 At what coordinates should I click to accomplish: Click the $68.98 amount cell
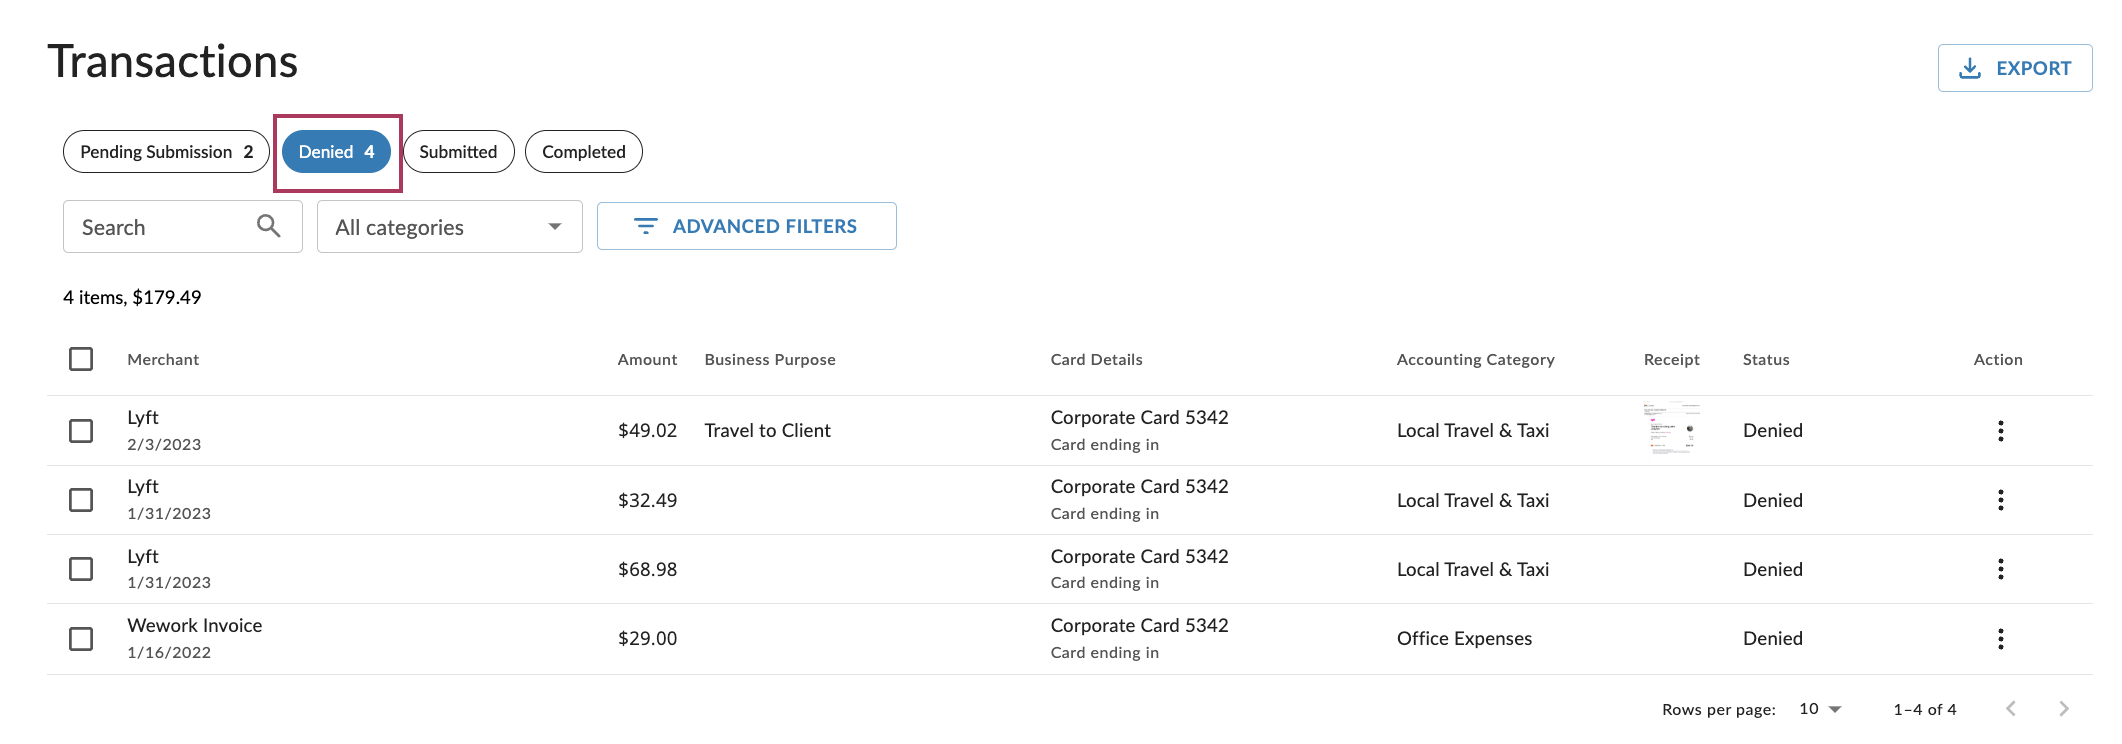click(647, 569)
